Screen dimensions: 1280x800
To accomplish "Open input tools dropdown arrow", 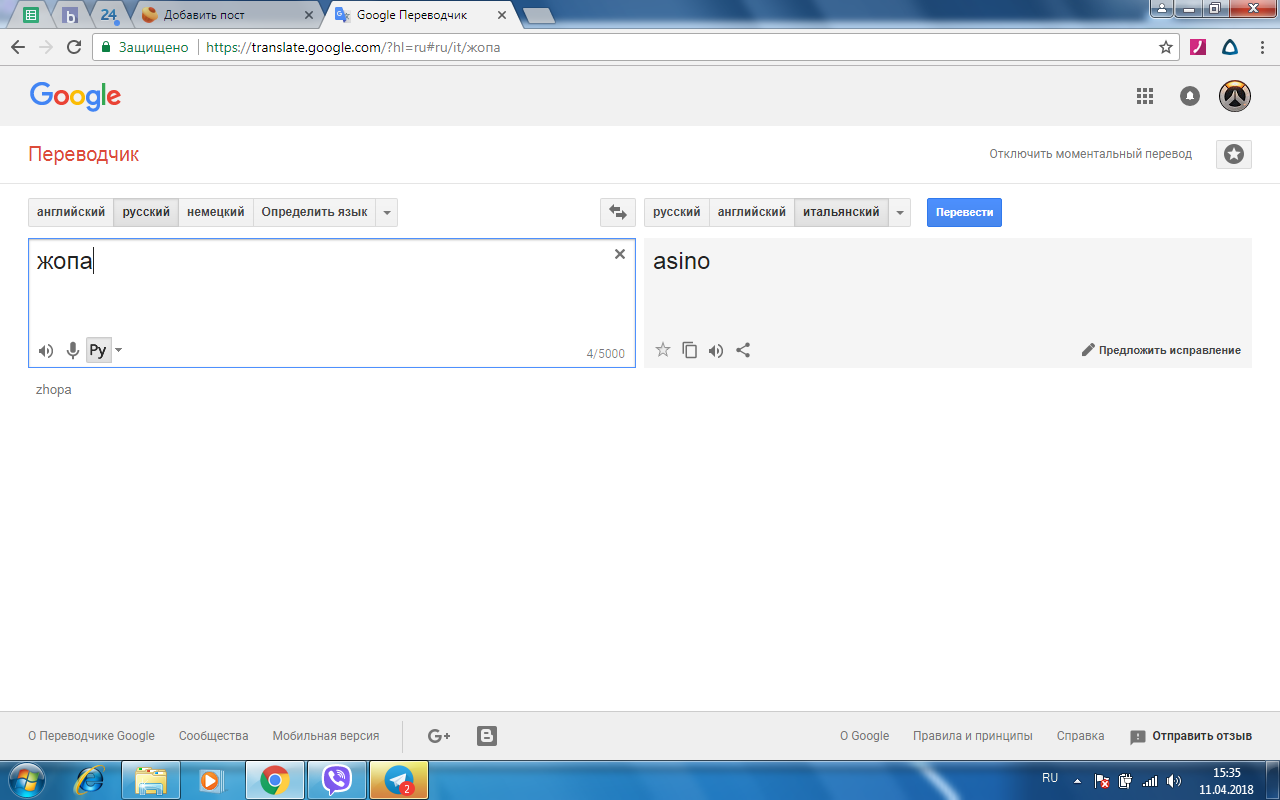I will click(x=119, y=350).
